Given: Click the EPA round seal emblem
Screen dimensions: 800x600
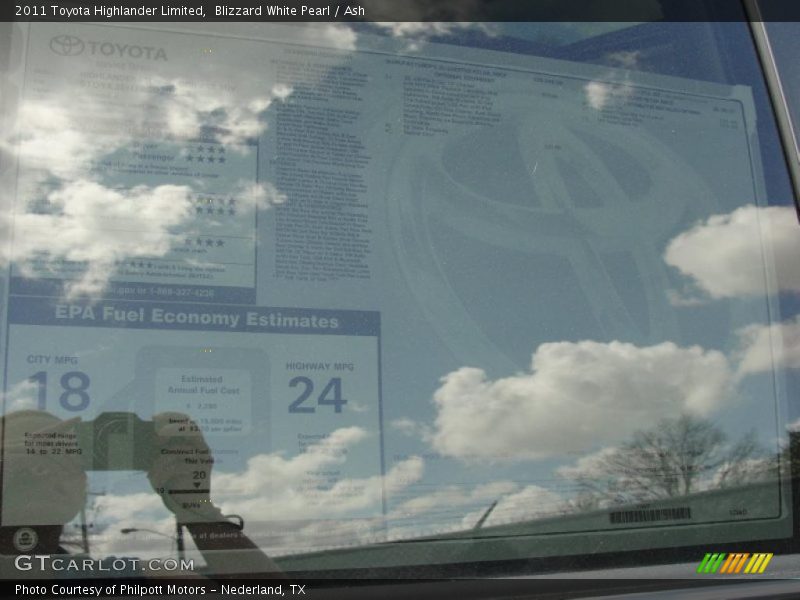Looking at the screenshot, I should click(25, 539).
